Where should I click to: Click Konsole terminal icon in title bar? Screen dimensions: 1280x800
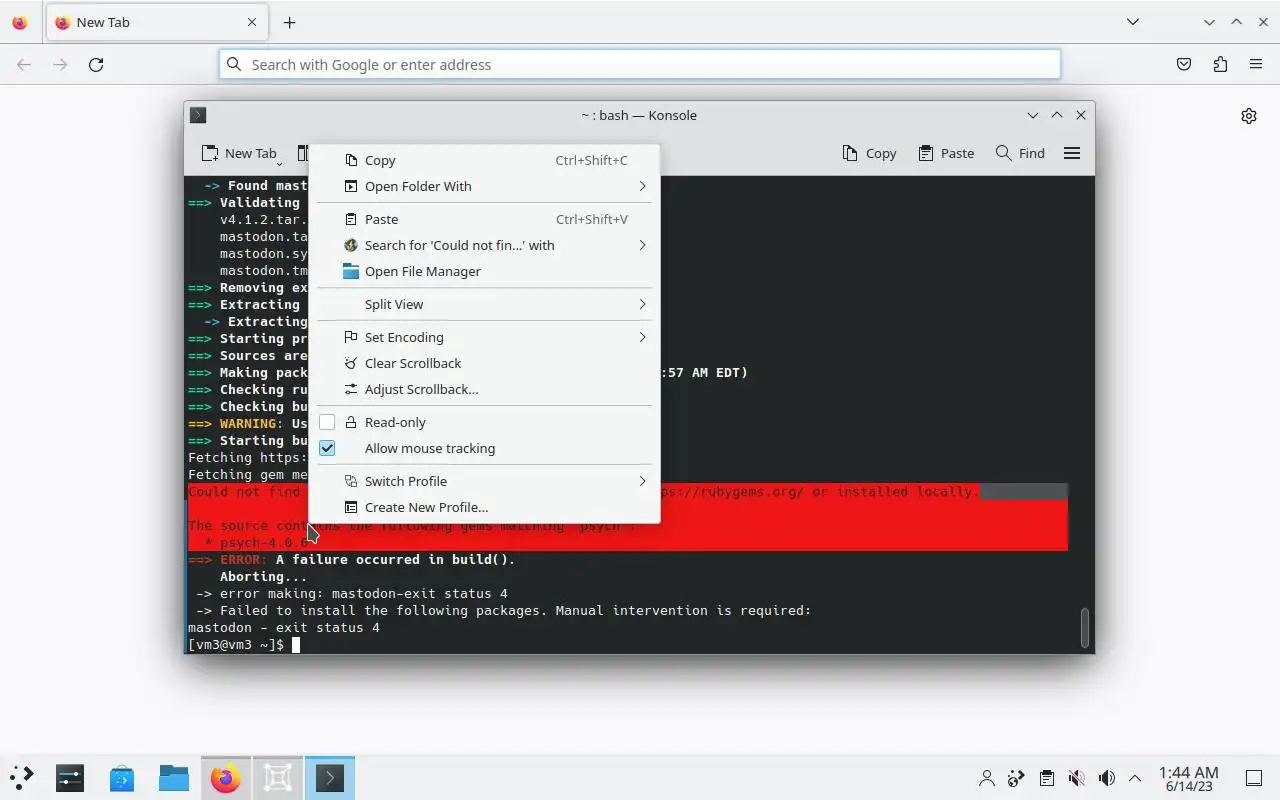[198, 115]
